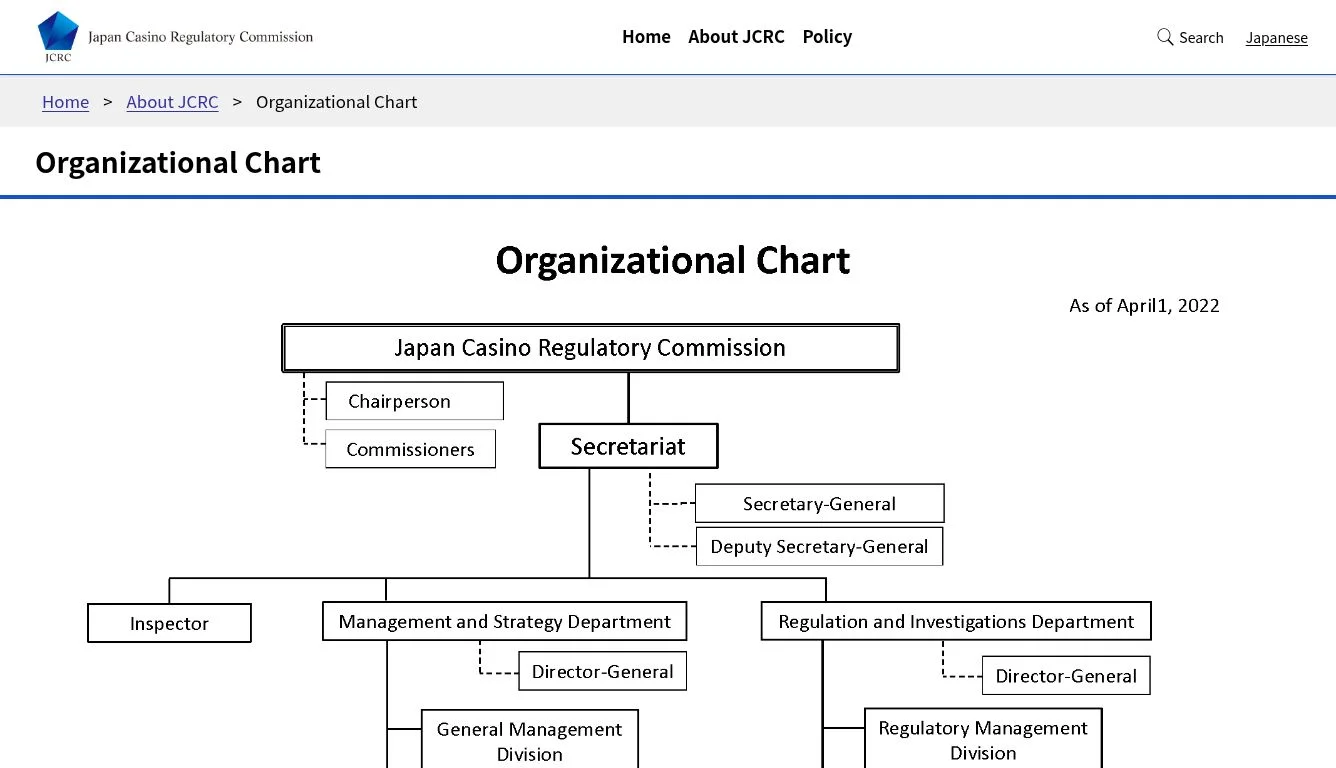Click the Chairperson box
The height and width of the screenshot is (768, 1336).
tap(414, 401)
